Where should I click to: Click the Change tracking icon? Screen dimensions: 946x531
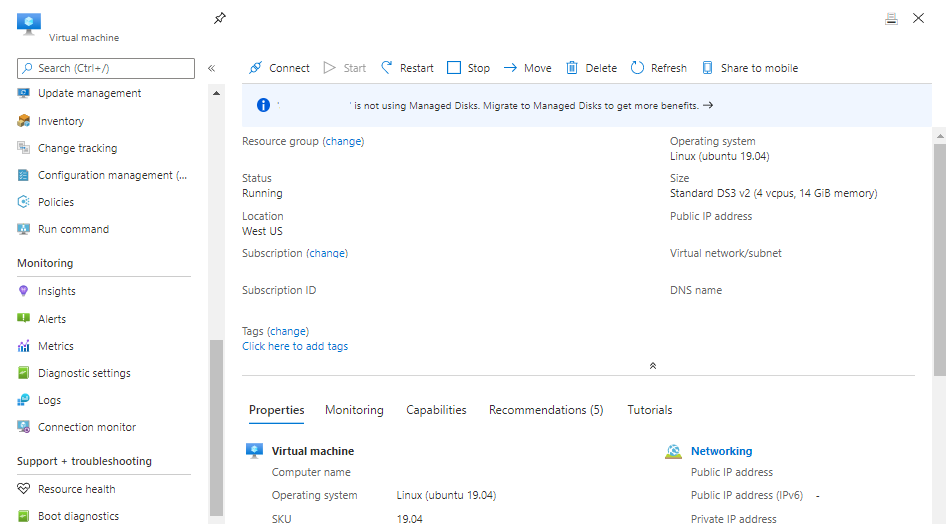tap(24, 148)
